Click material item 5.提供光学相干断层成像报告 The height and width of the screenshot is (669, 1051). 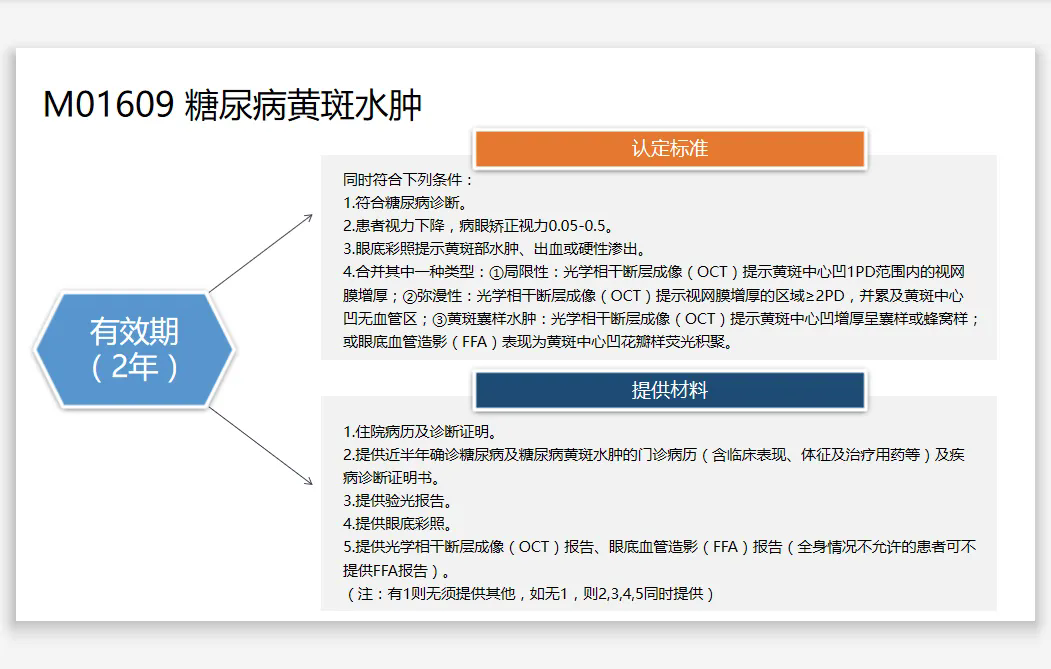coord(659,547)
